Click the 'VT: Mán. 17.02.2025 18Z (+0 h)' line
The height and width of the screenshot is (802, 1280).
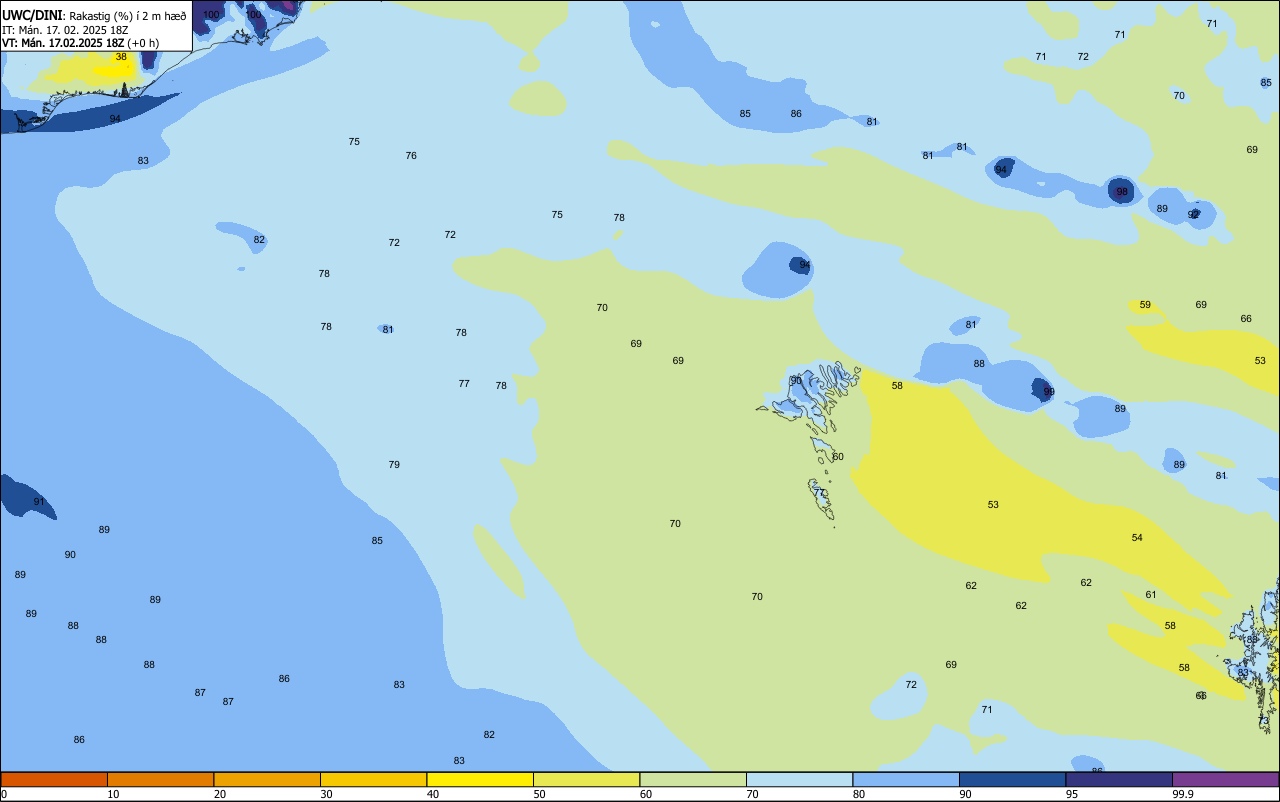pyautogui.click(x=80, y=43)
